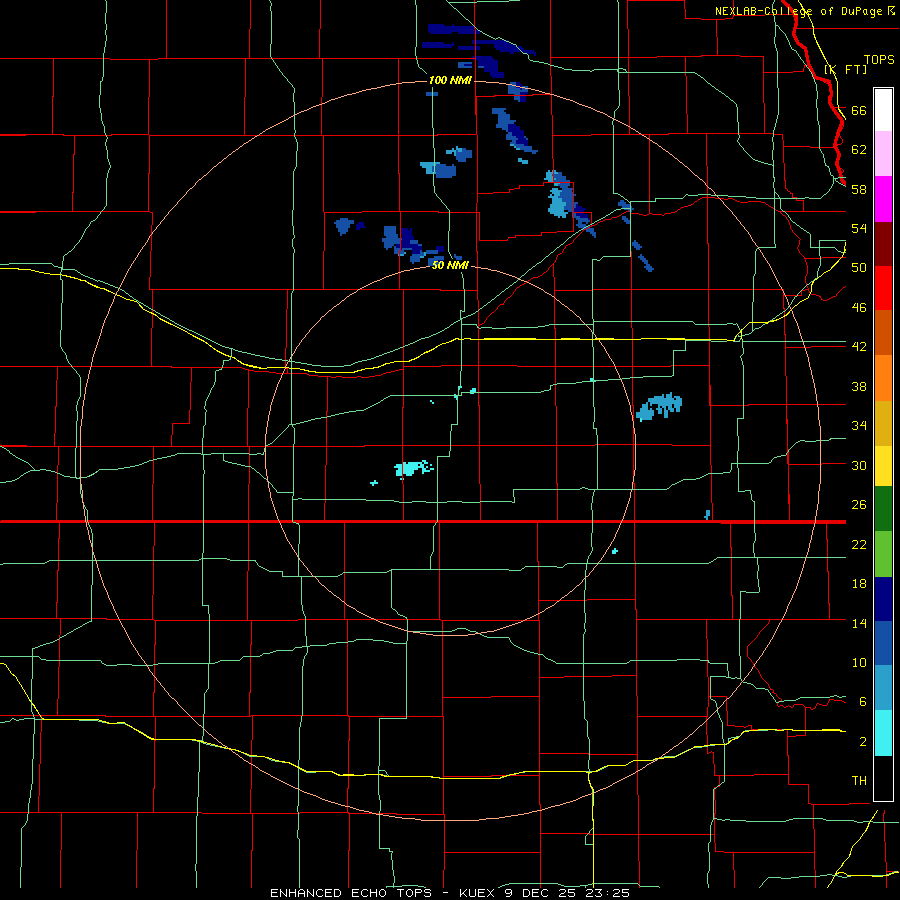Image resolution: width=900 pixels, height=900 pixels.
Task: Click the yellow legend swatch
Action: pyautogui.click(x=883, y=466)
